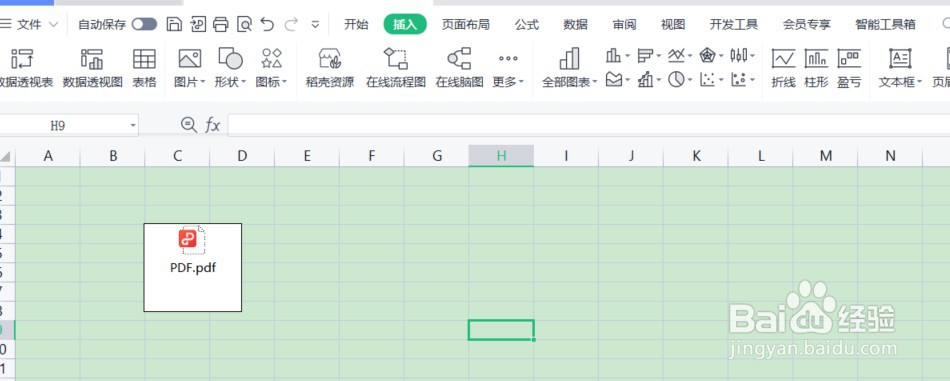Click the redo arrow icon
This screenshot has width=950, height=381.
pos(291,24)
